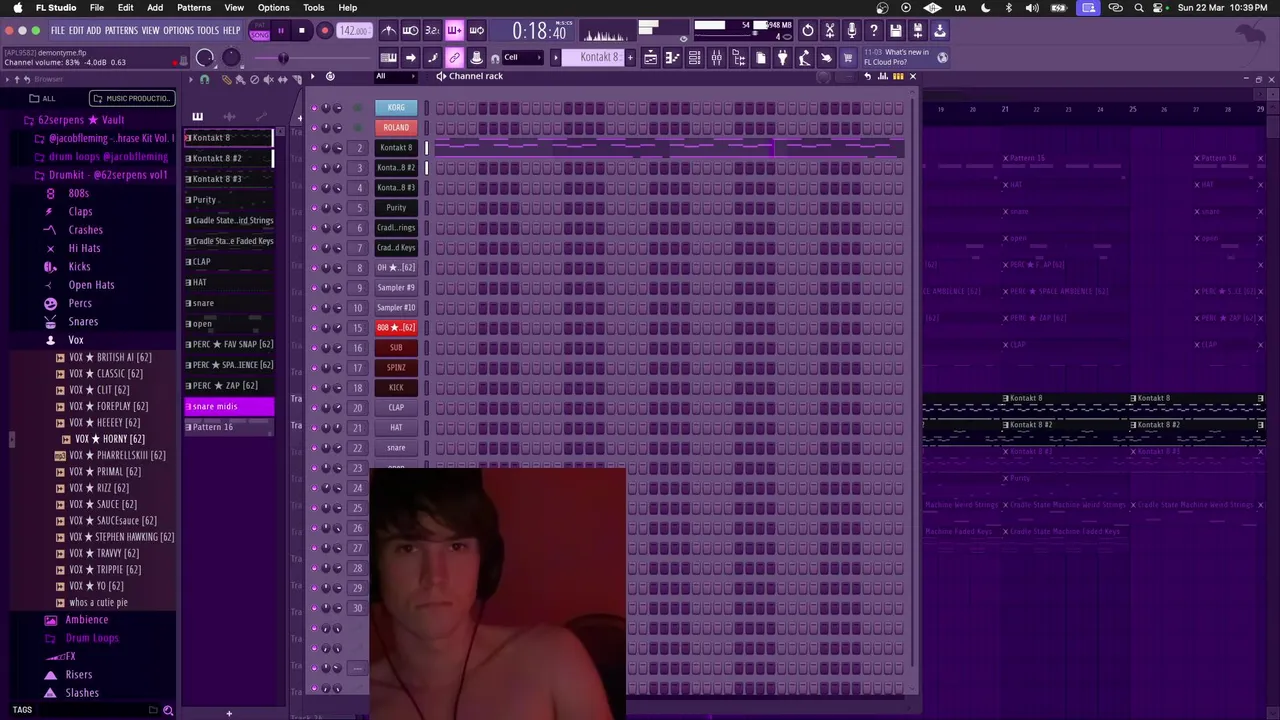Image resolution: width=1280 pixels, height=720 pixels.
Task: Click the Sampler #10 channel button
Action: (x=396, y=307)
